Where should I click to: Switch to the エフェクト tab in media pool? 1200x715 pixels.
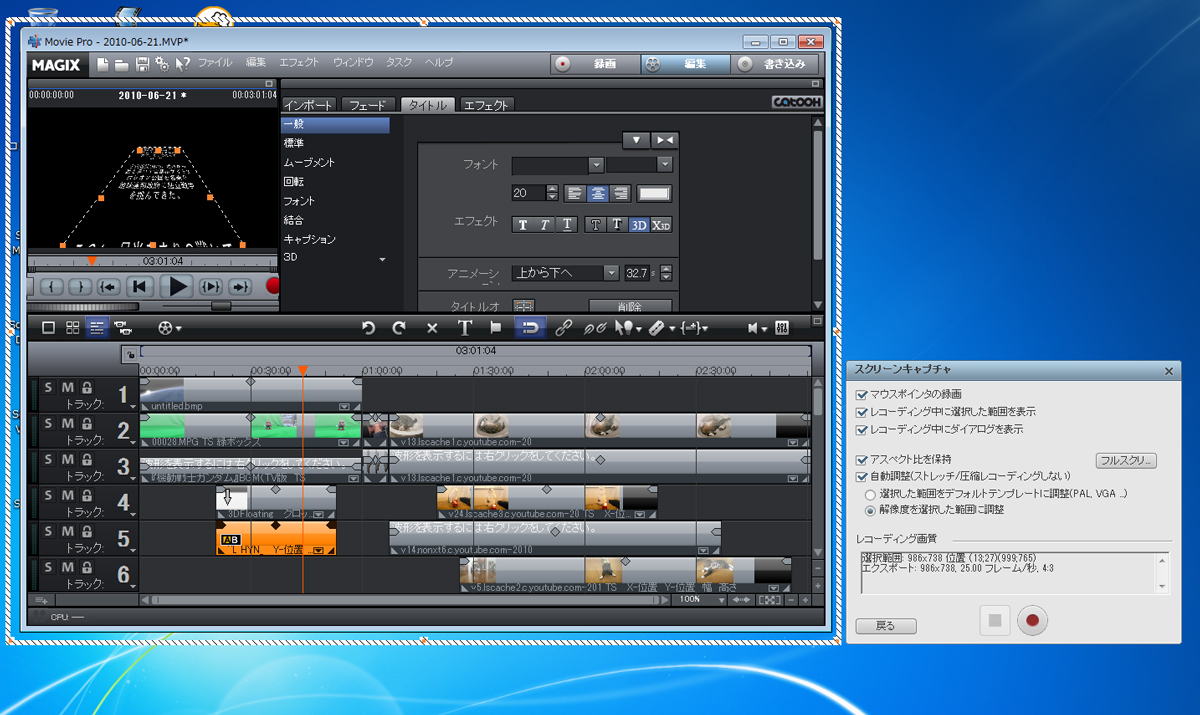[x=486, y=105]
